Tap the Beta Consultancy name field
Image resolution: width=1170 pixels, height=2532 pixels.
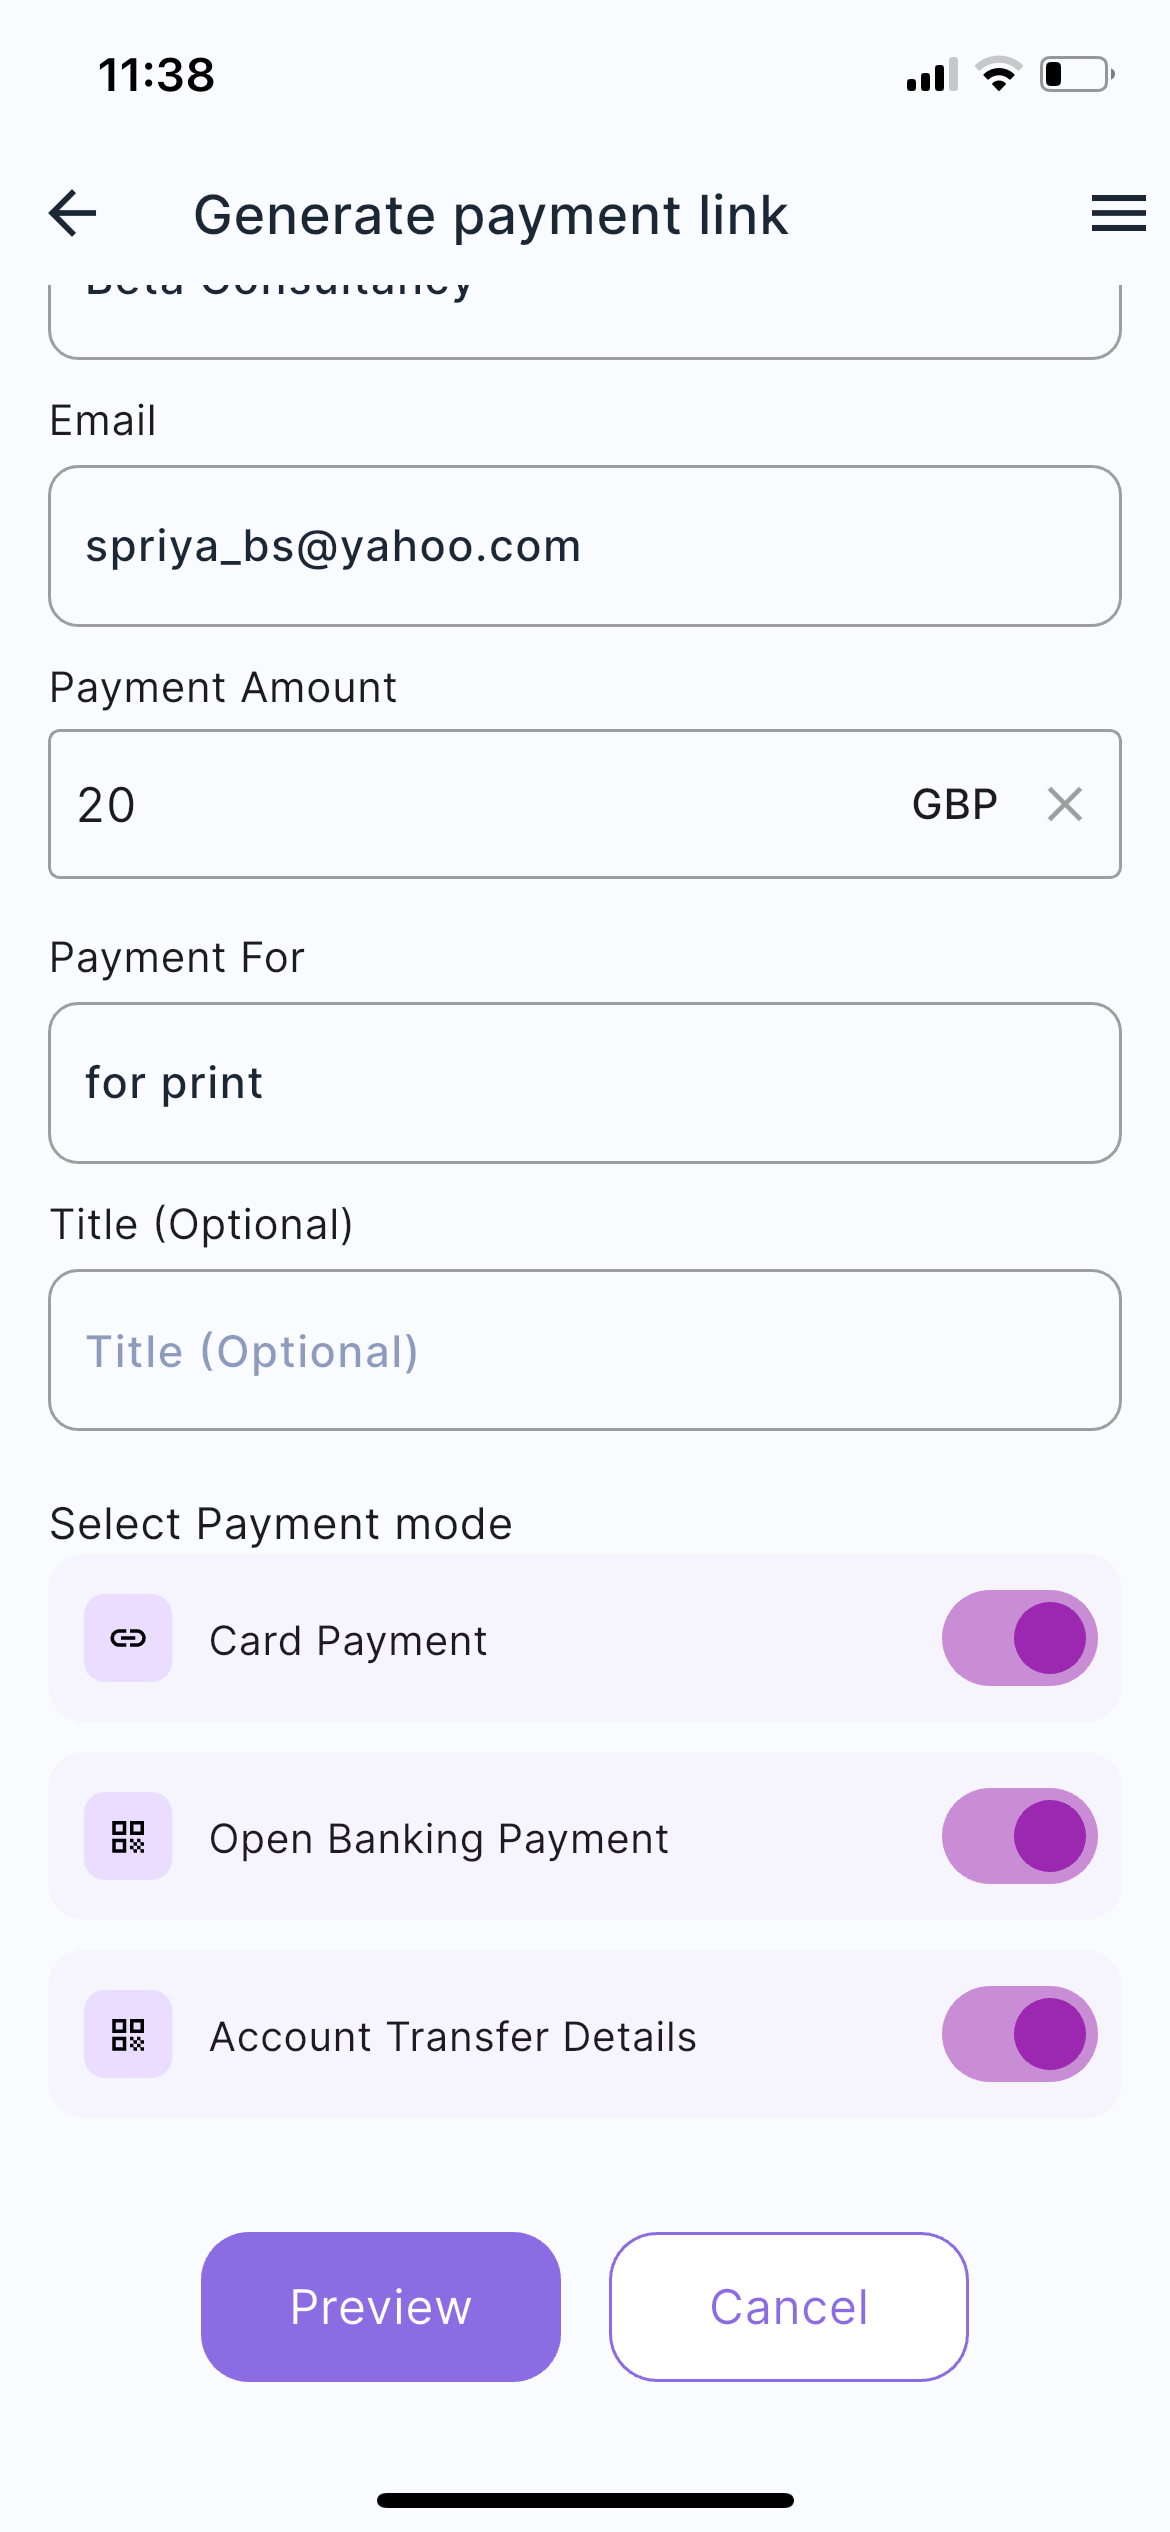coord(584,318)
